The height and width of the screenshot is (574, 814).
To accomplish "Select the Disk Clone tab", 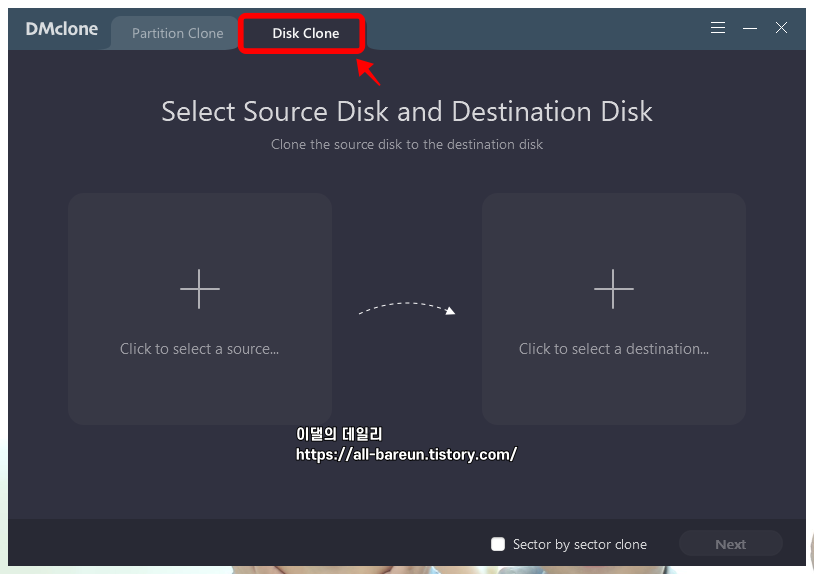I will click(x=306, y=33).
